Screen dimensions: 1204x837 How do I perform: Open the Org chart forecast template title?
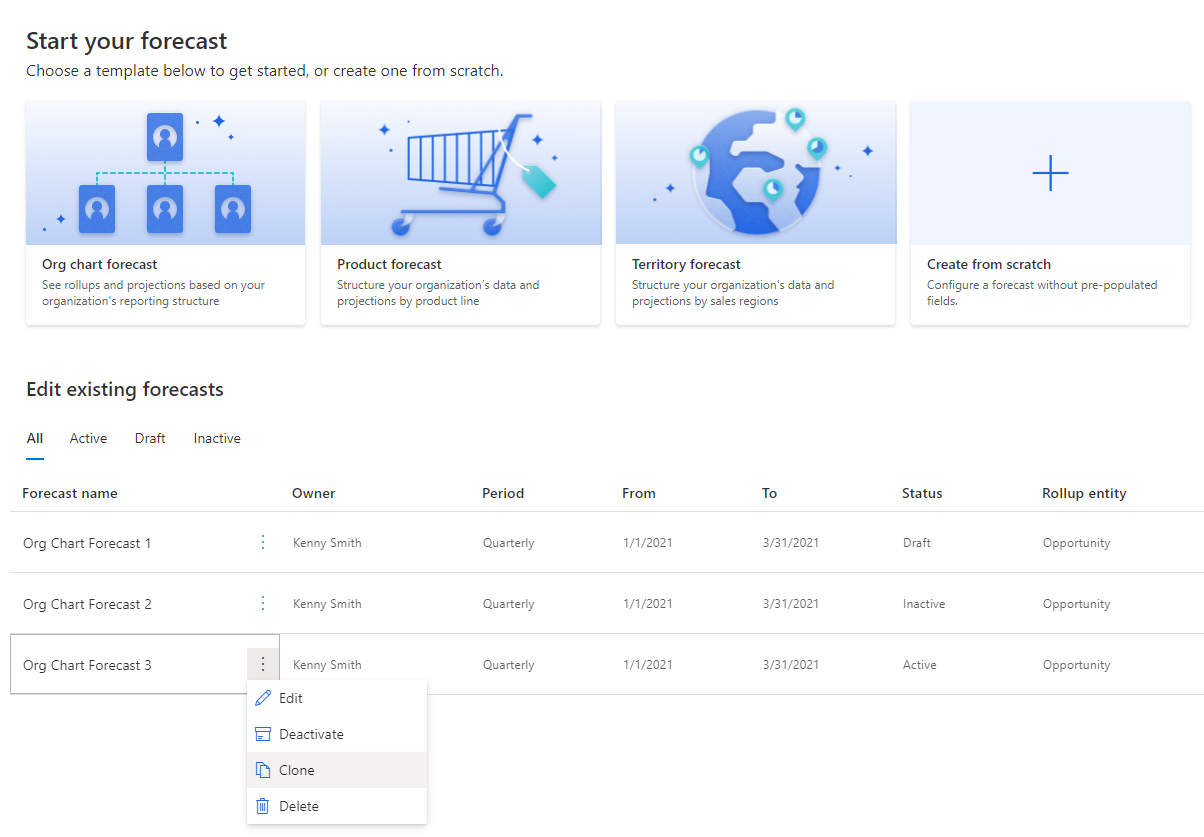coord(100,264)
